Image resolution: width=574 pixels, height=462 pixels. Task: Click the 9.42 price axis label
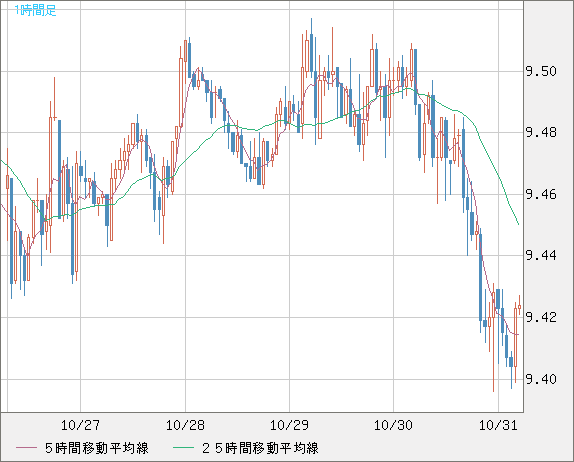pyautogui.click(x=541, y=317)
